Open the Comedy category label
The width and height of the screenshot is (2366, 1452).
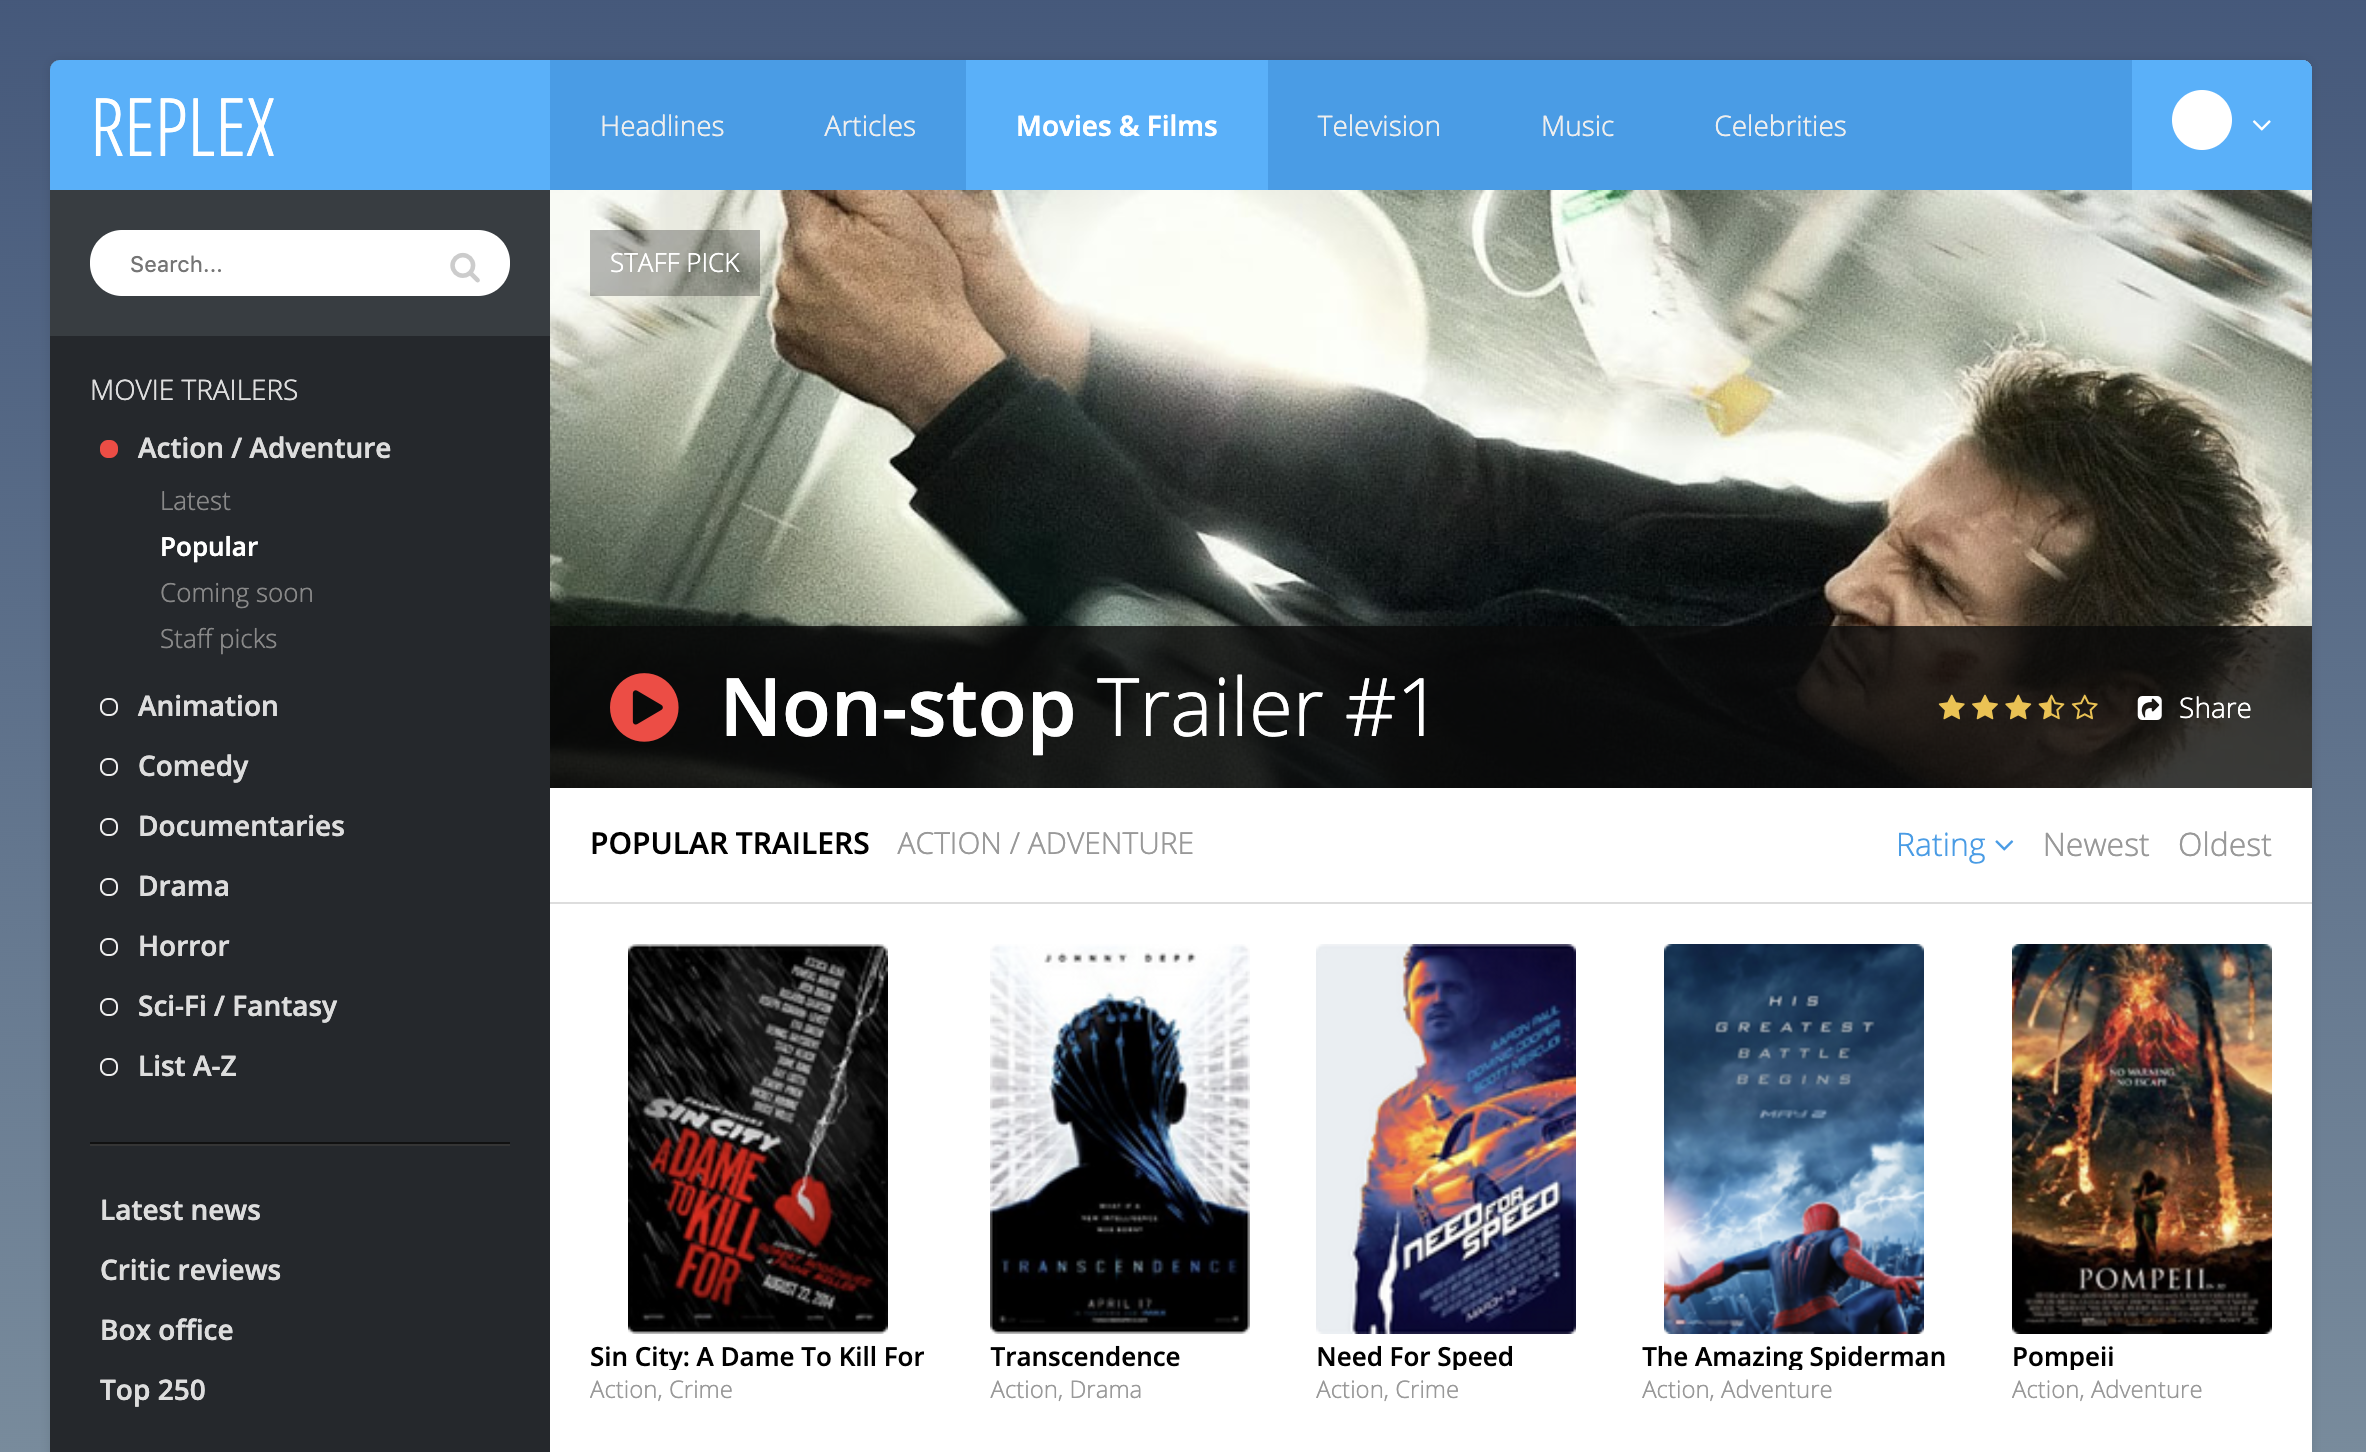[193, 766]
